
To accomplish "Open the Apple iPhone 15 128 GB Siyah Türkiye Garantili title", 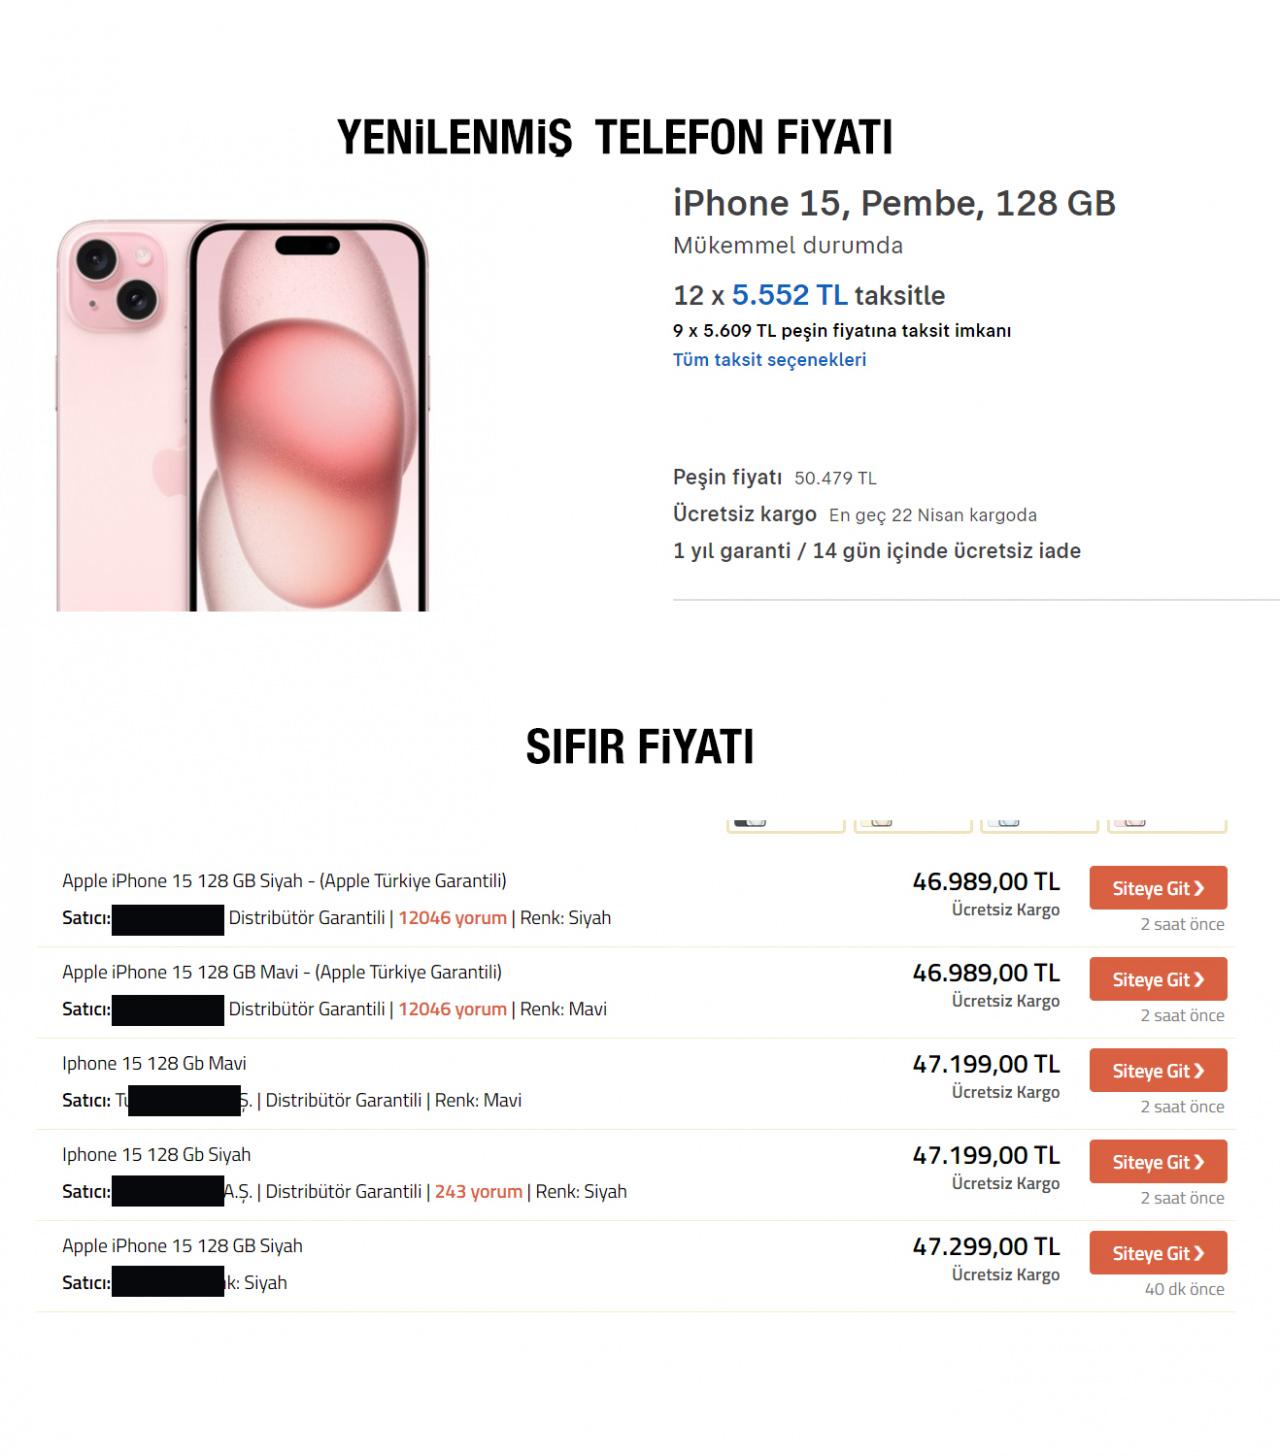I will pyautogui.click(x=284, y=881).
